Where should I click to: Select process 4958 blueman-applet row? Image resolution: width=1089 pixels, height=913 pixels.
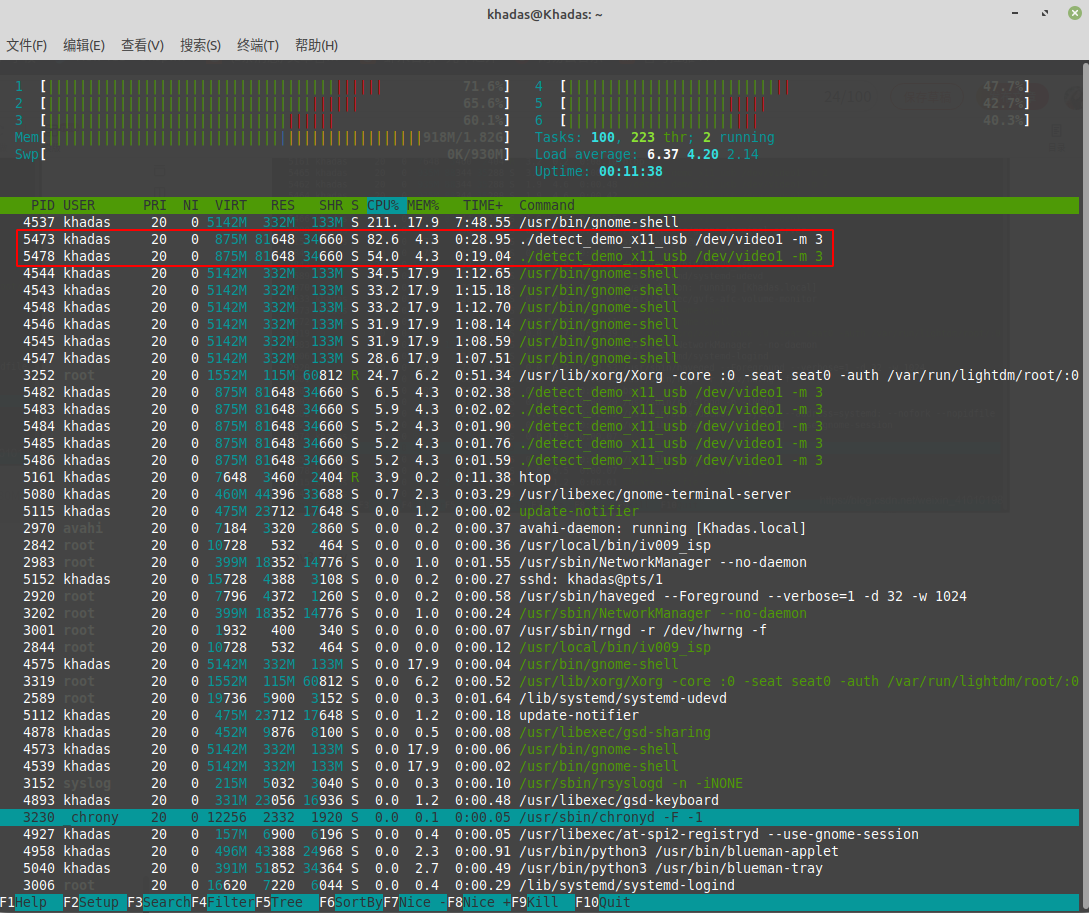pos(540,852)
